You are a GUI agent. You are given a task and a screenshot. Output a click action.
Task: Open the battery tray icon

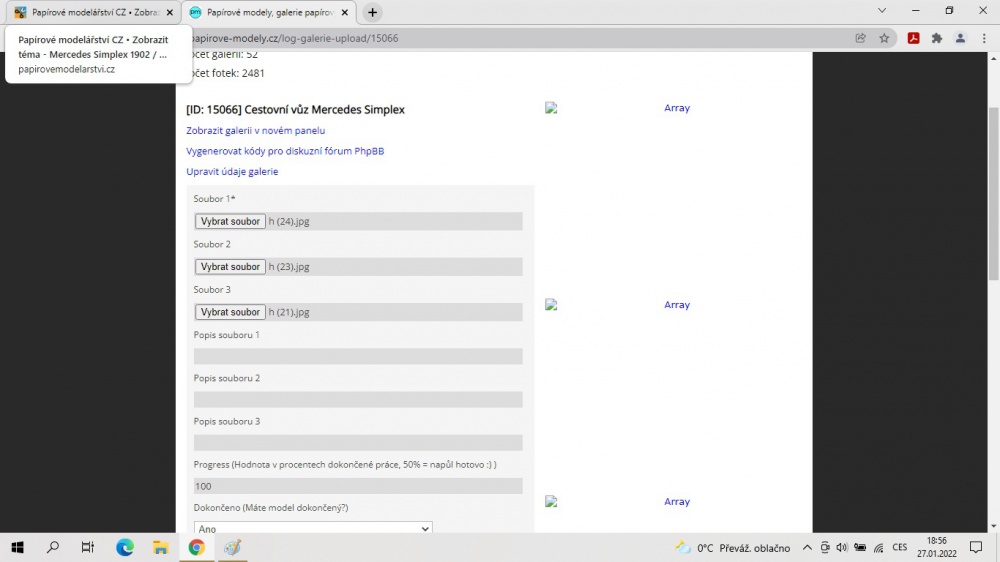[860, 547]
